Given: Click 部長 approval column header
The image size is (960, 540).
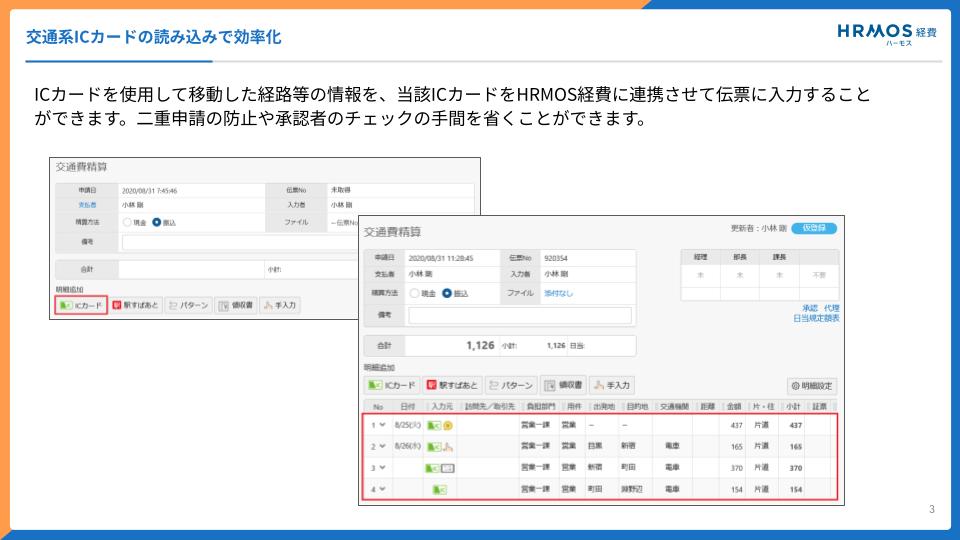Looking at the screenshot, I should coord(740,257).
